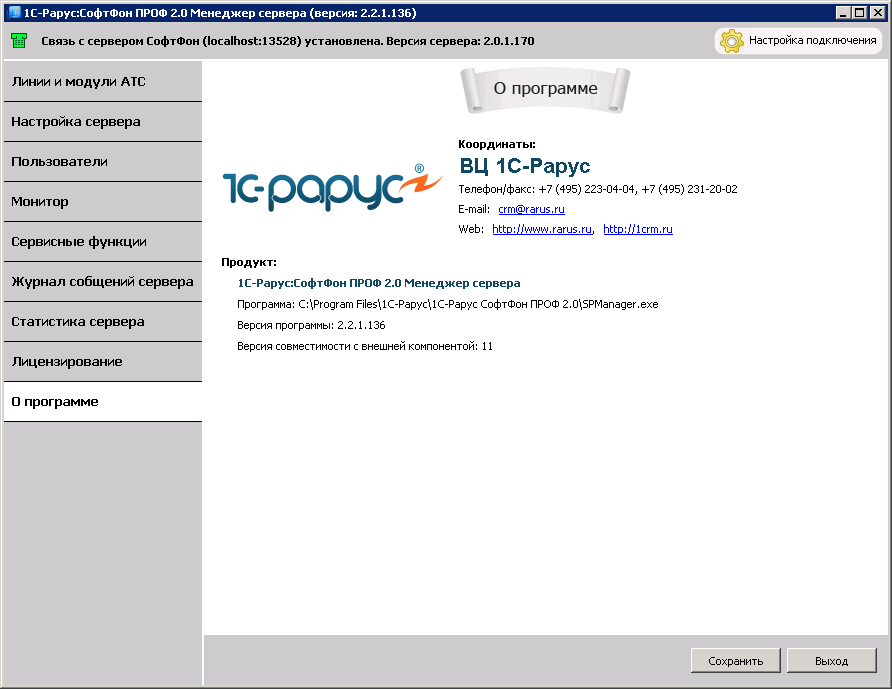892x689 pixels.
Task: Go to Лицензирование section
Action: [x=103, y=362]
